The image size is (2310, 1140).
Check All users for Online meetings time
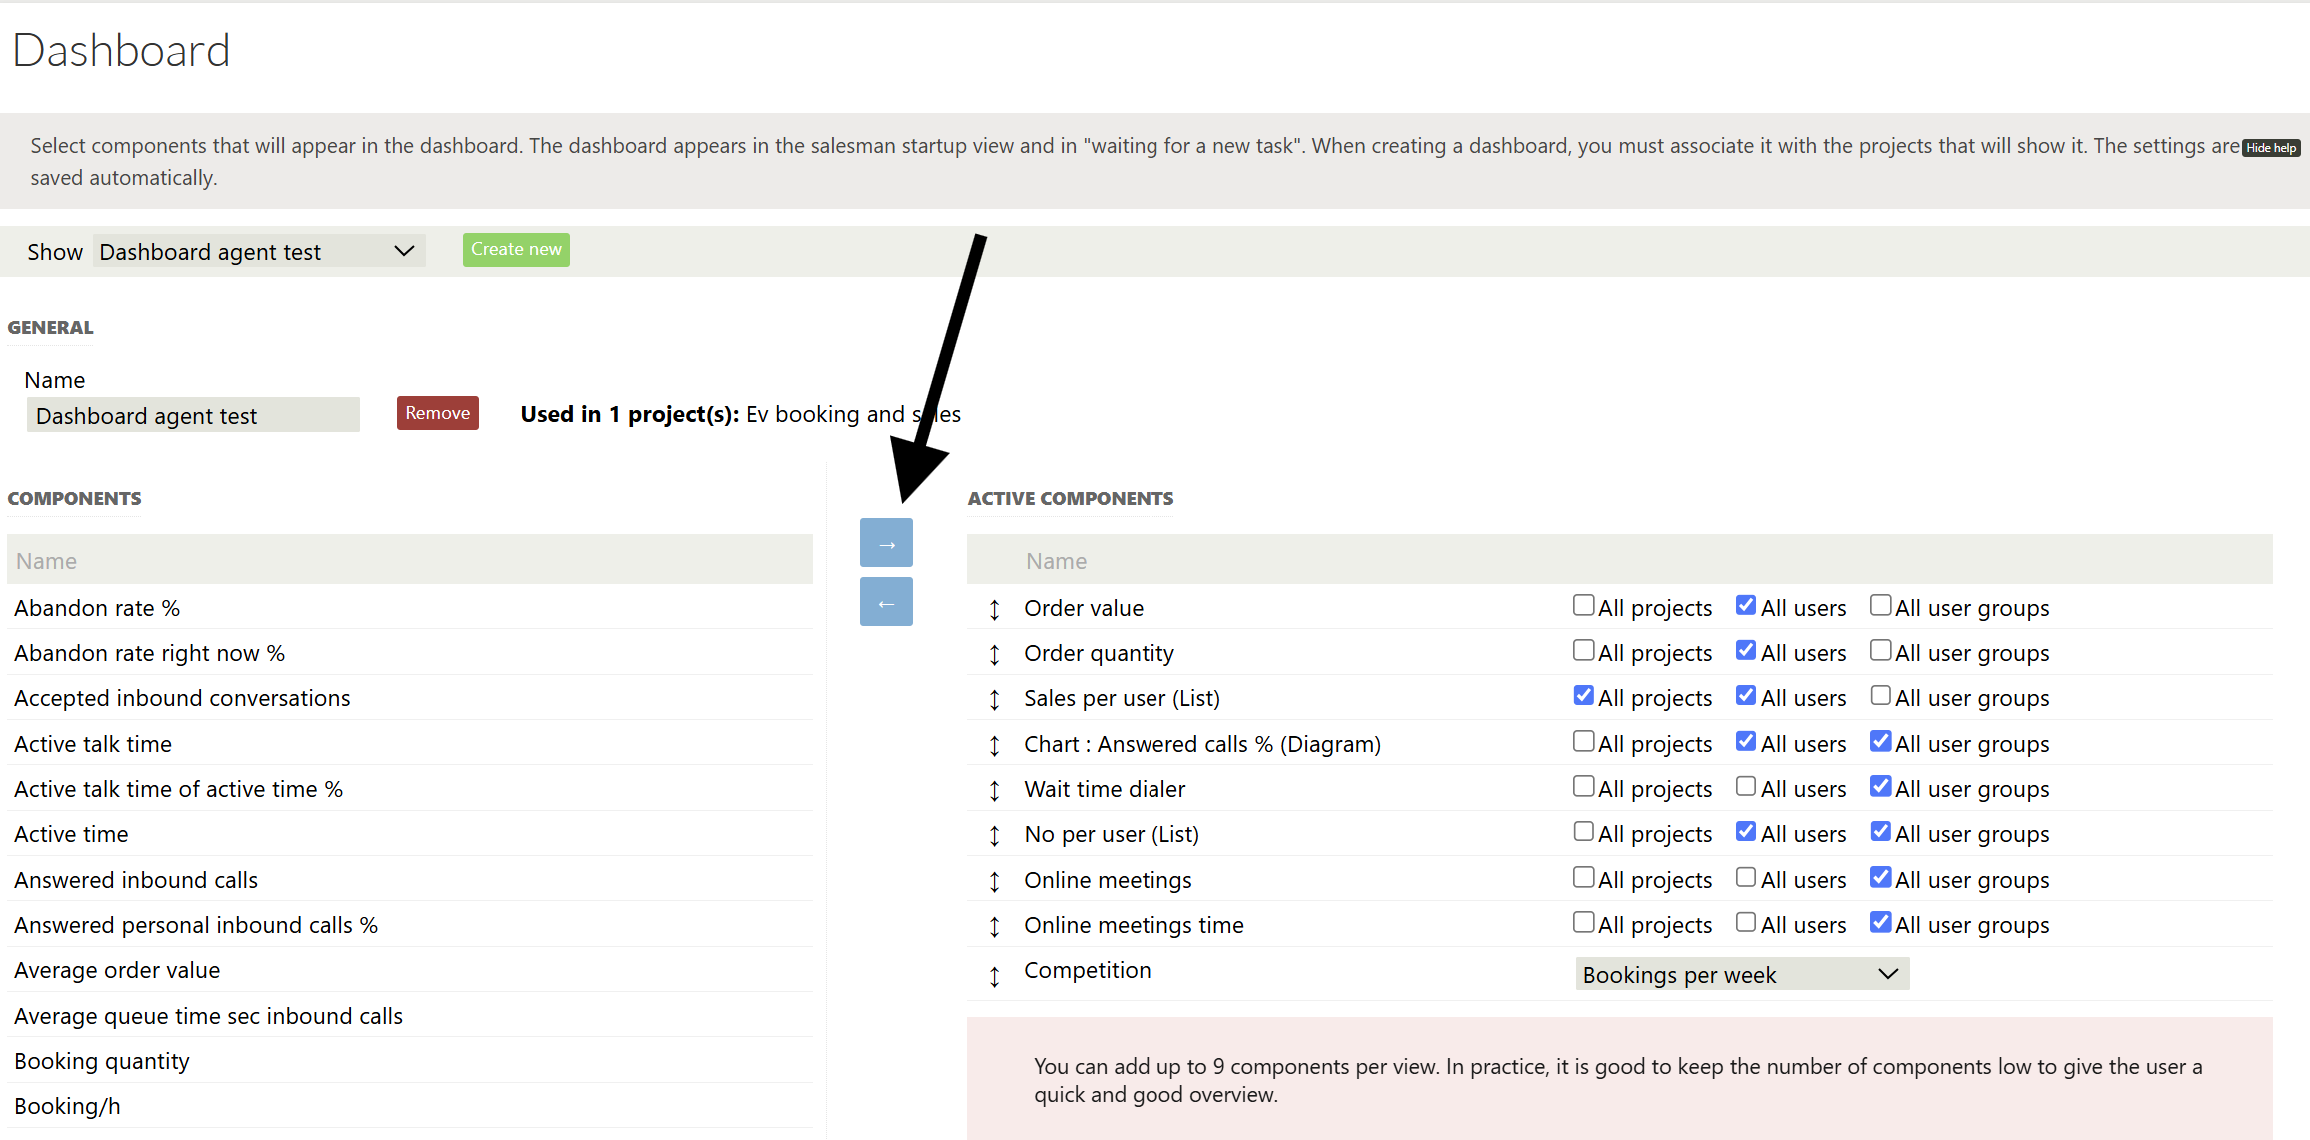pos(1746,923)
